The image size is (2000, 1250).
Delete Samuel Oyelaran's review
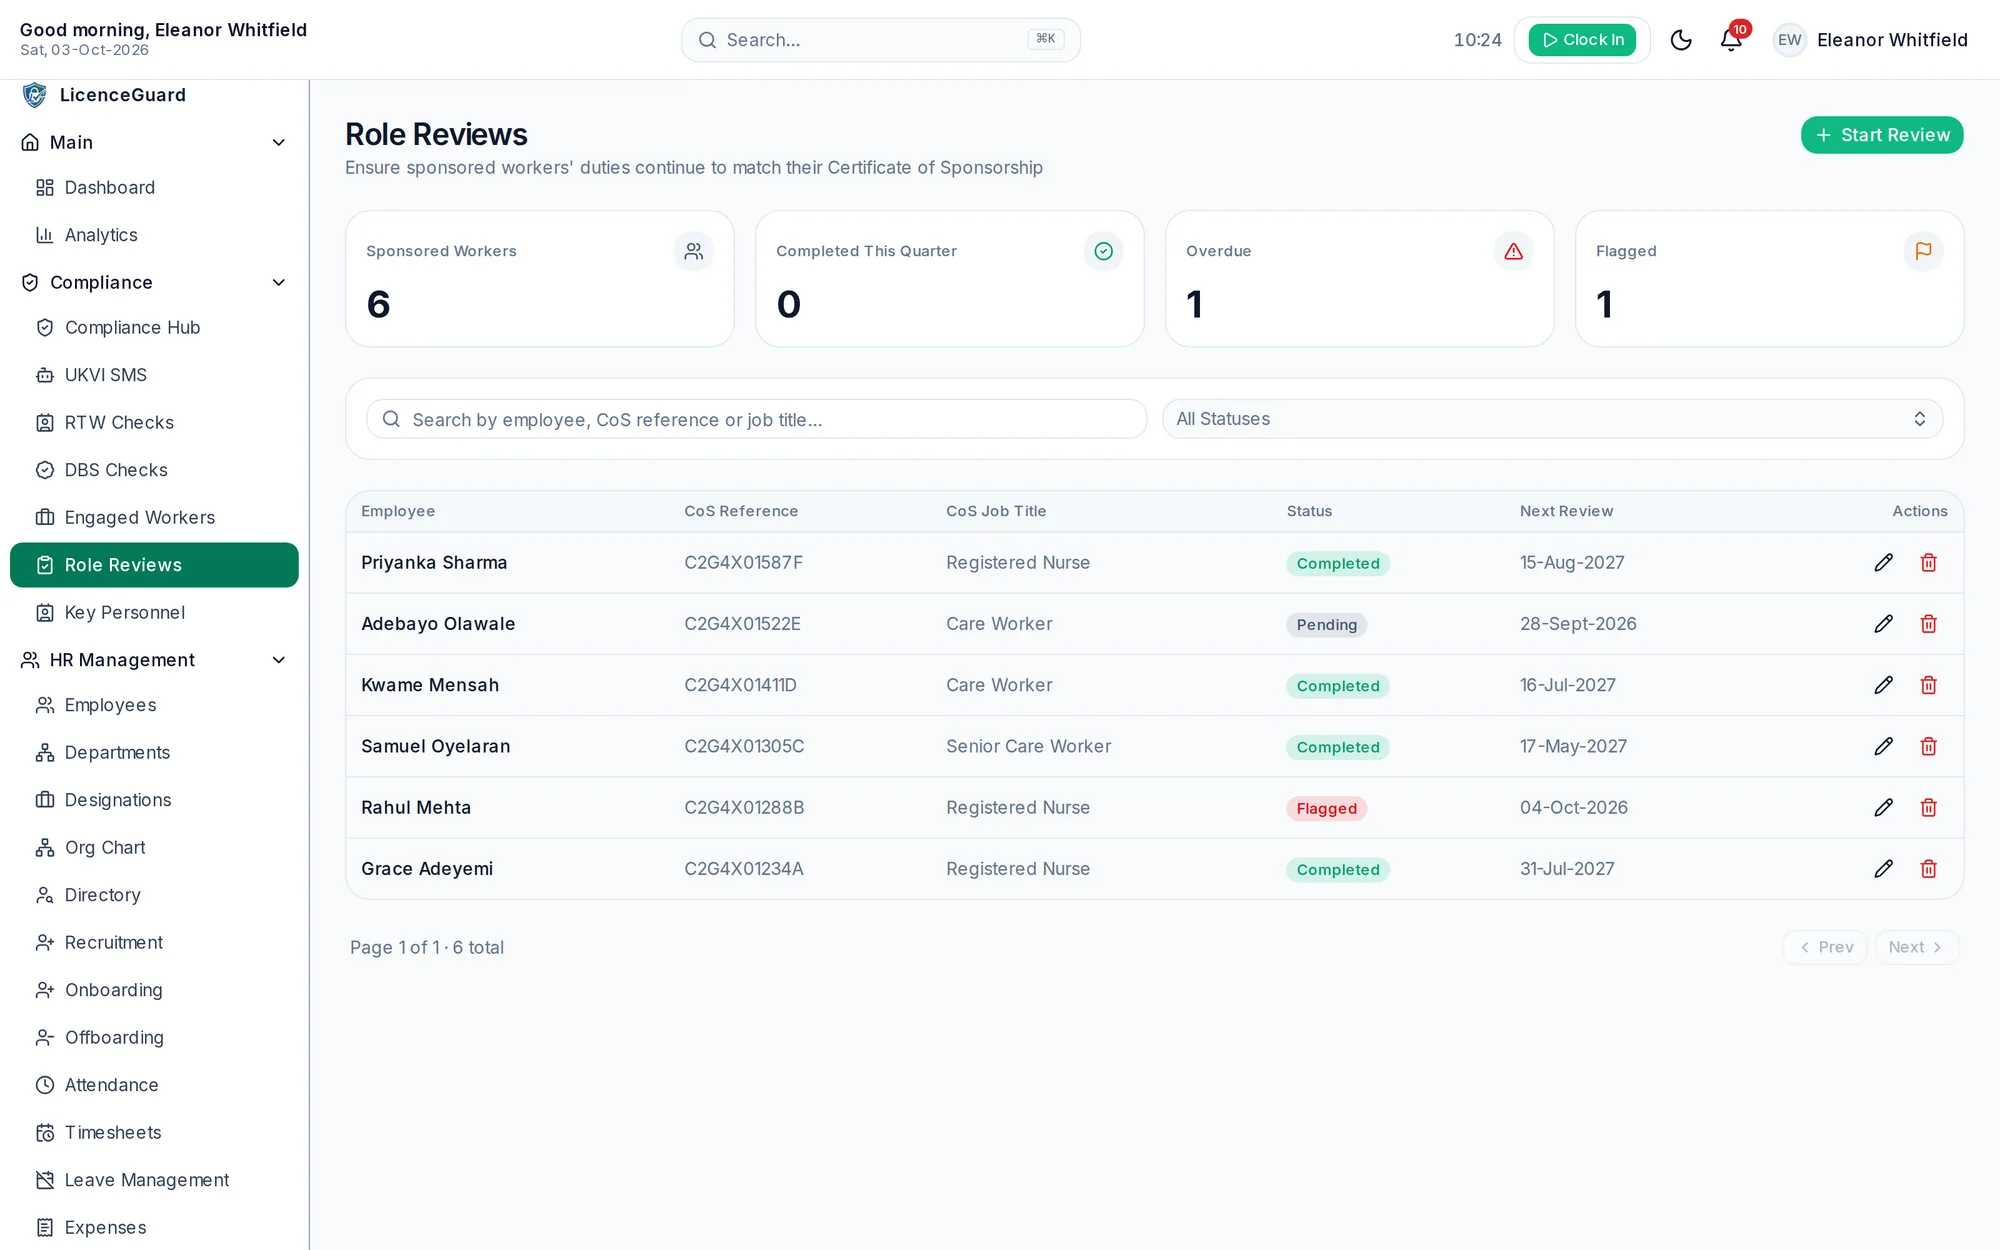point(1929,746)
